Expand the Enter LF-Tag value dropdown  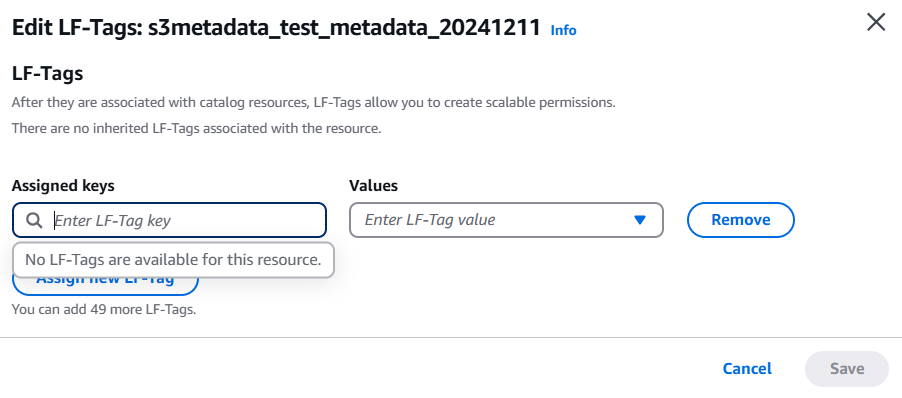click(x=506, y=220)
